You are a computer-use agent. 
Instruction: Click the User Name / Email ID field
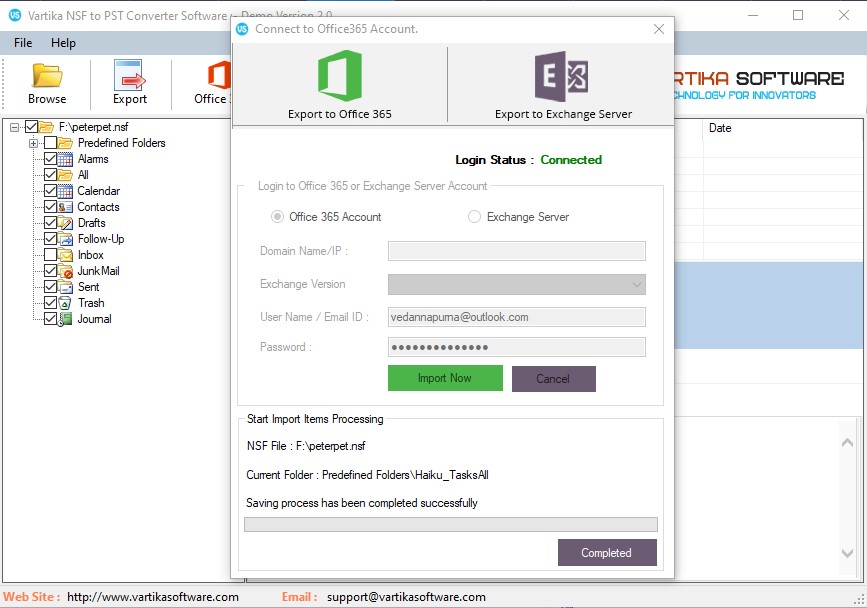pos(516,317)
